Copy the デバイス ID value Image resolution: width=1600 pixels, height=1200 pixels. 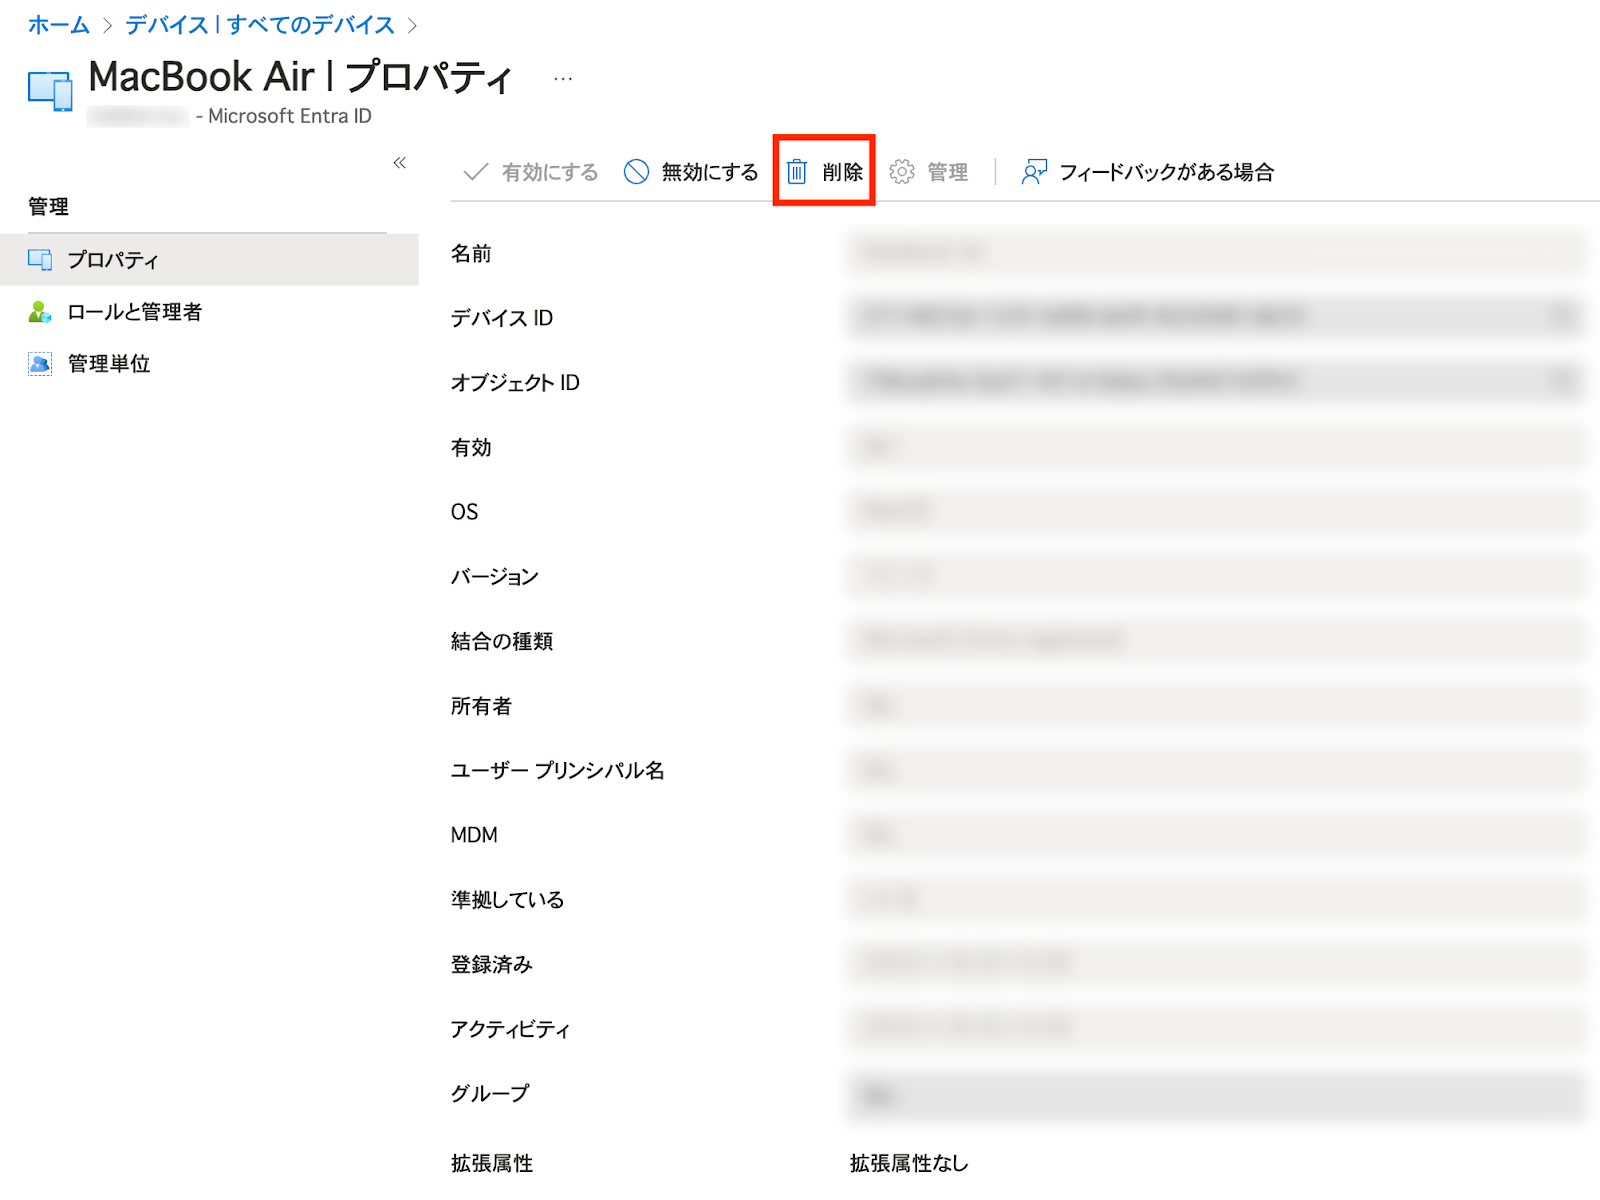click(1562, 317)
